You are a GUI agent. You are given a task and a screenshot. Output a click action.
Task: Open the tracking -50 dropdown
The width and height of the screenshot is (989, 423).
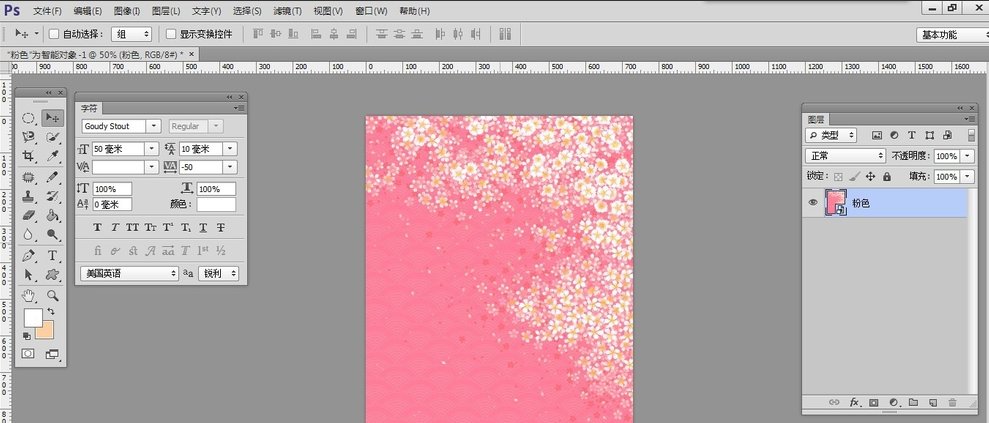[230, 167]
